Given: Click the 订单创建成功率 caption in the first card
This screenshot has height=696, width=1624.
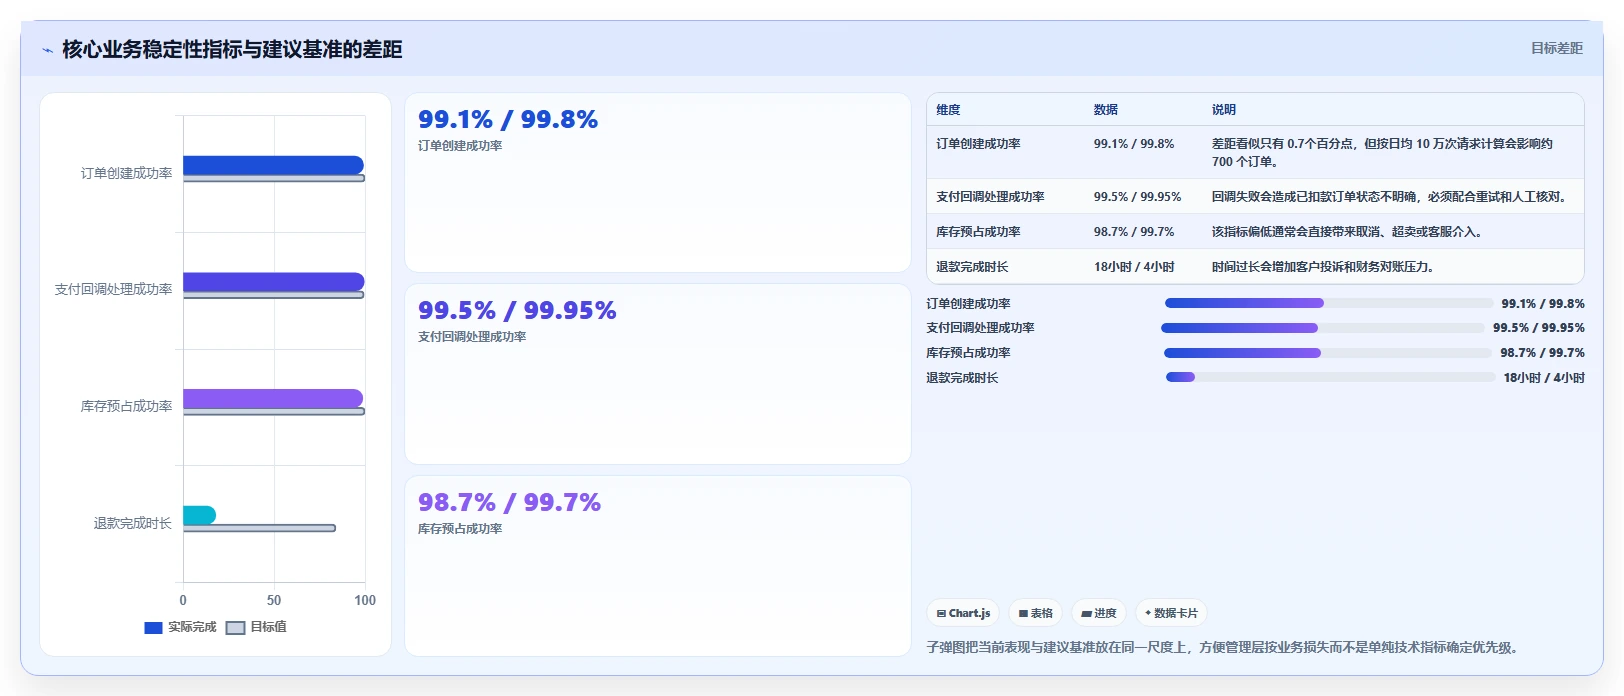Looking at the screenshot, I should click(460, 146).
